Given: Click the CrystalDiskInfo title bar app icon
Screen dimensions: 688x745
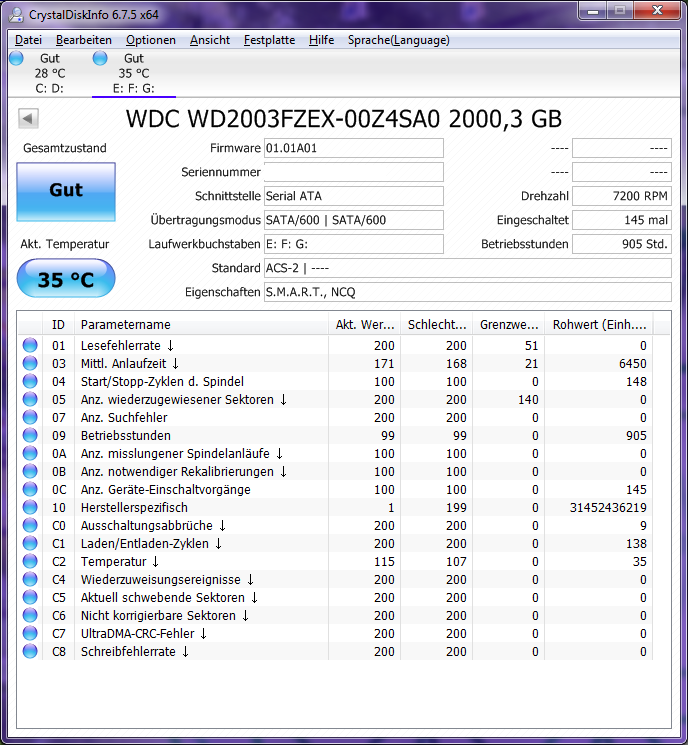Looking at the screenshot, I should tap(16, 14).
